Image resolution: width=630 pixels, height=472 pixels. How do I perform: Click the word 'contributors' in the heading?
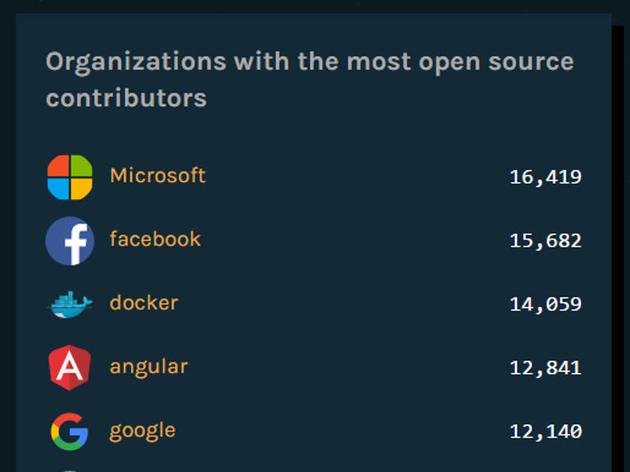point(126,98)
